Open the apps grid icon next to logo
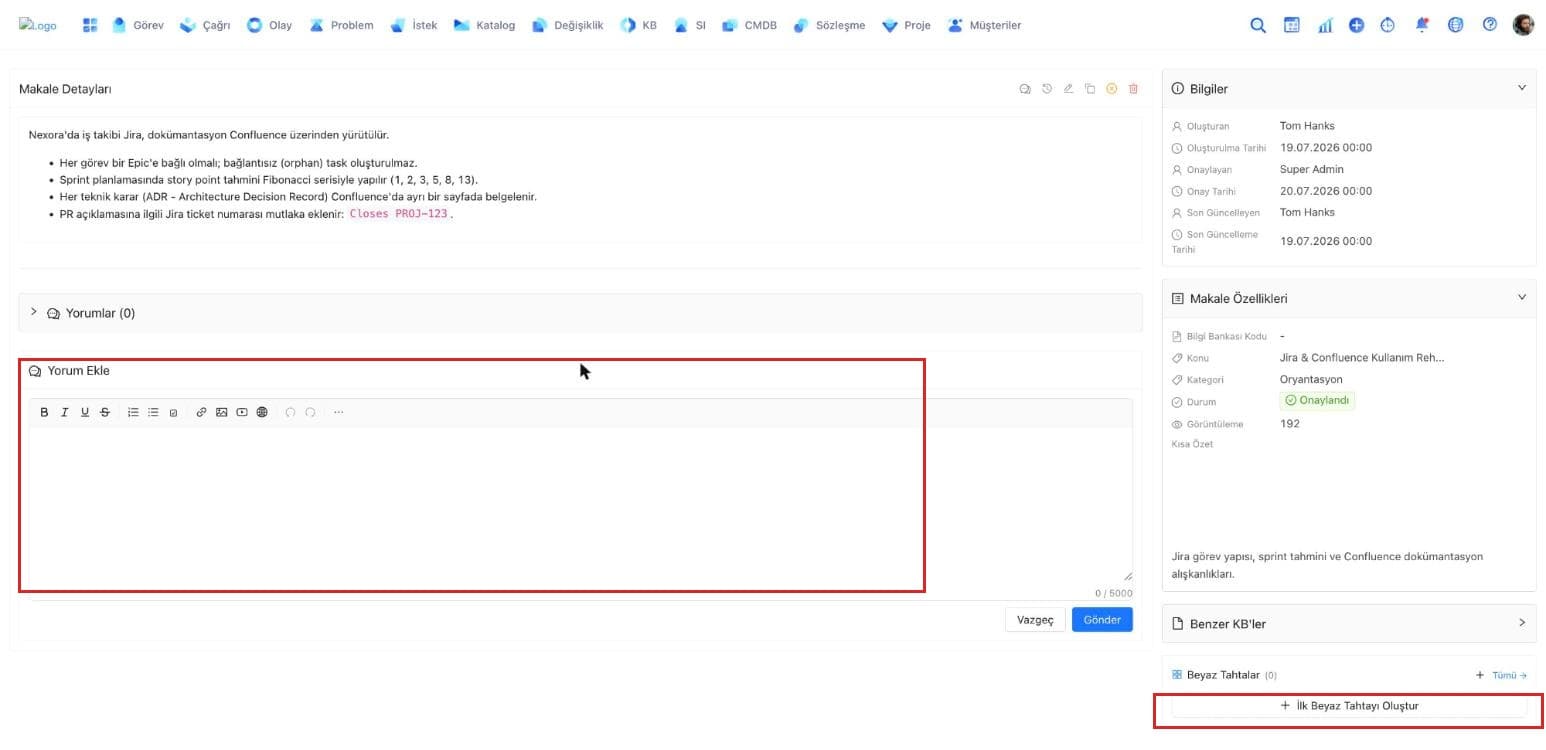The image size is (1546, 750). [x=90, y=26]
